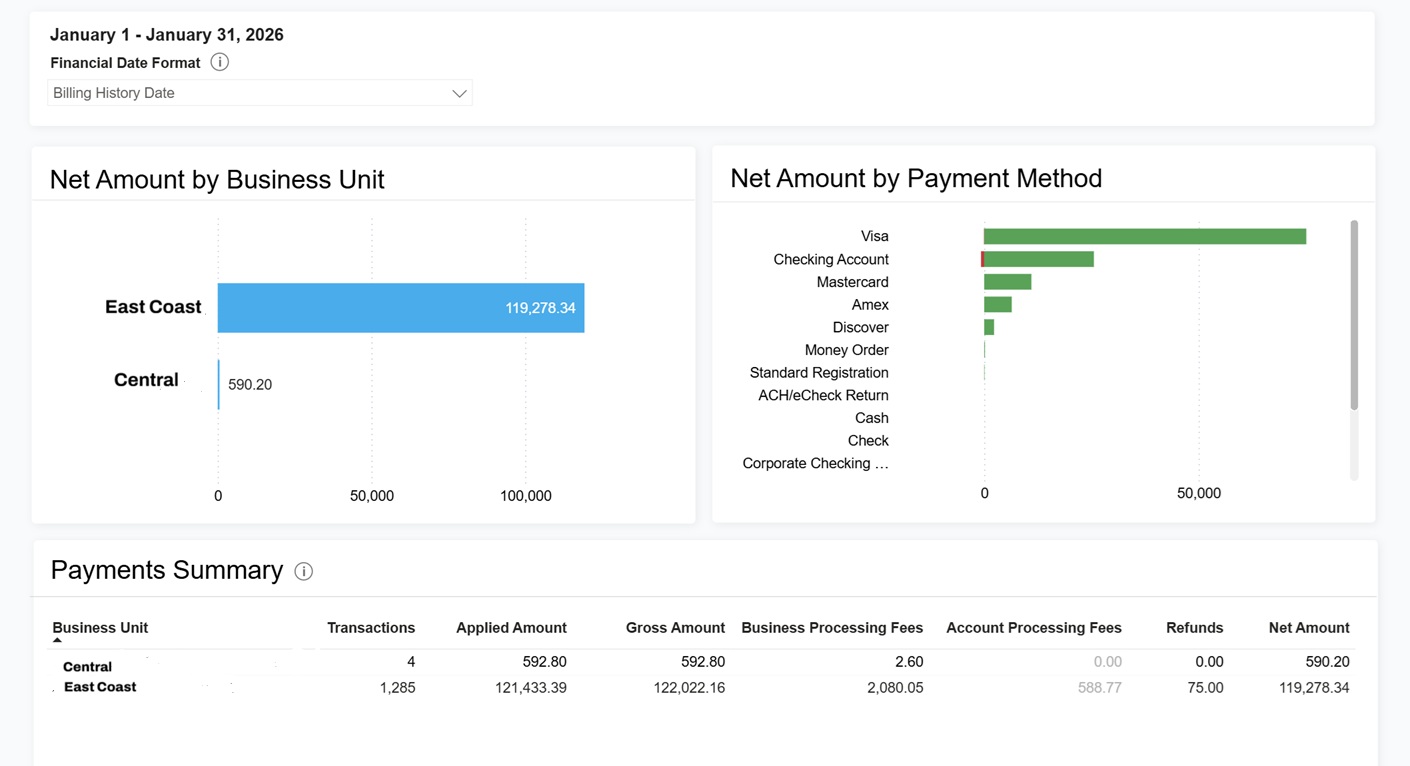Toggle sorting on the Refunds column
Screen dimensions: 1410x766
click(1195, 627)
